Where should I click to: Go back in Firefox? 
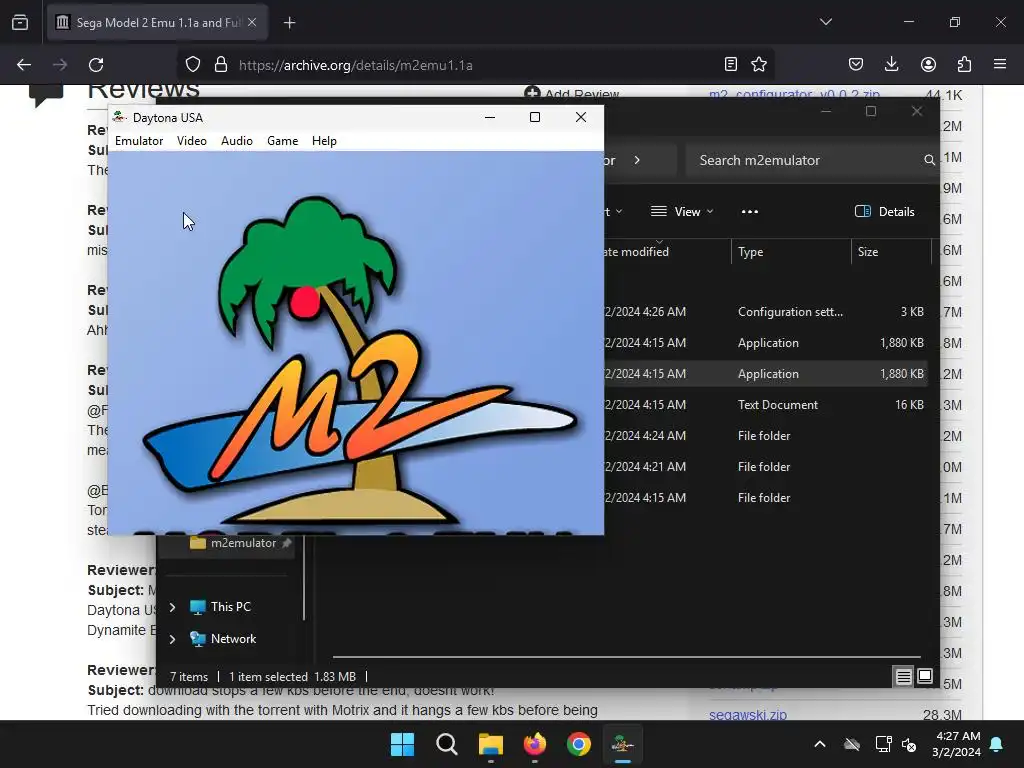pyautogui.click(x=24, y=65)
